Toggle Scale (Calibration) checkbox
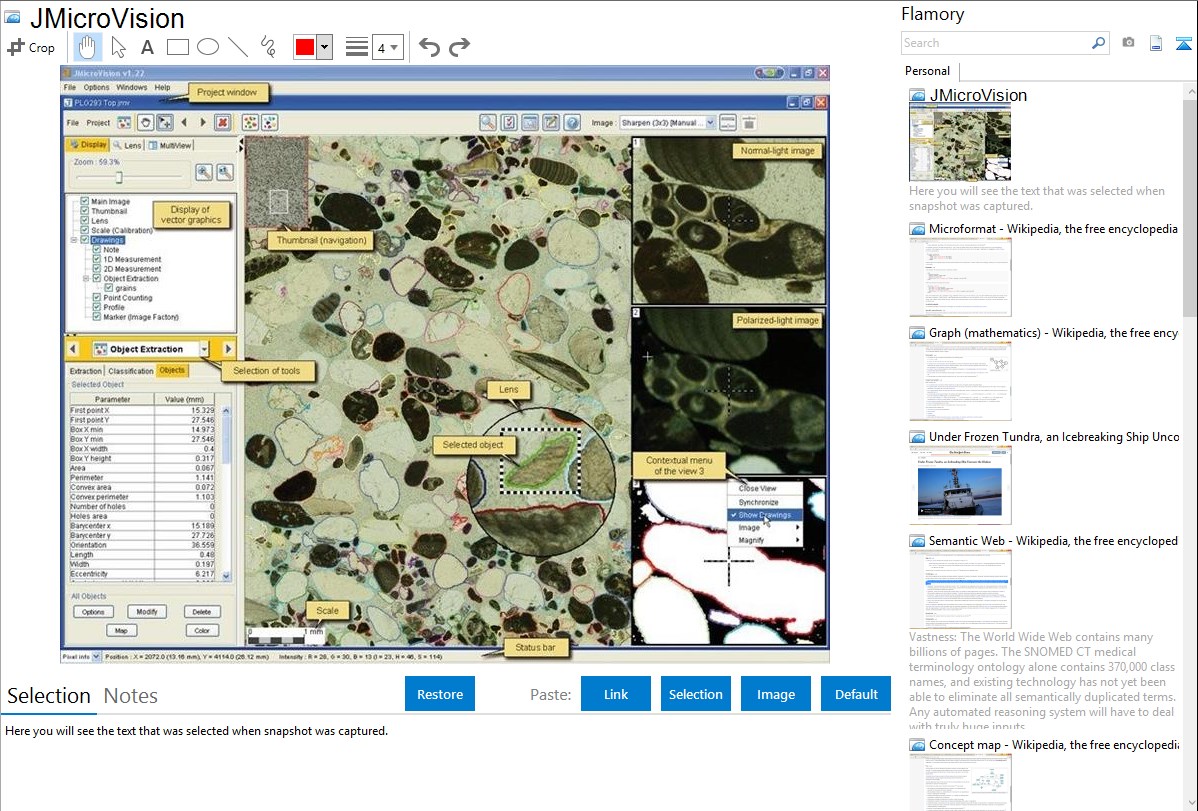 (85, 230)
